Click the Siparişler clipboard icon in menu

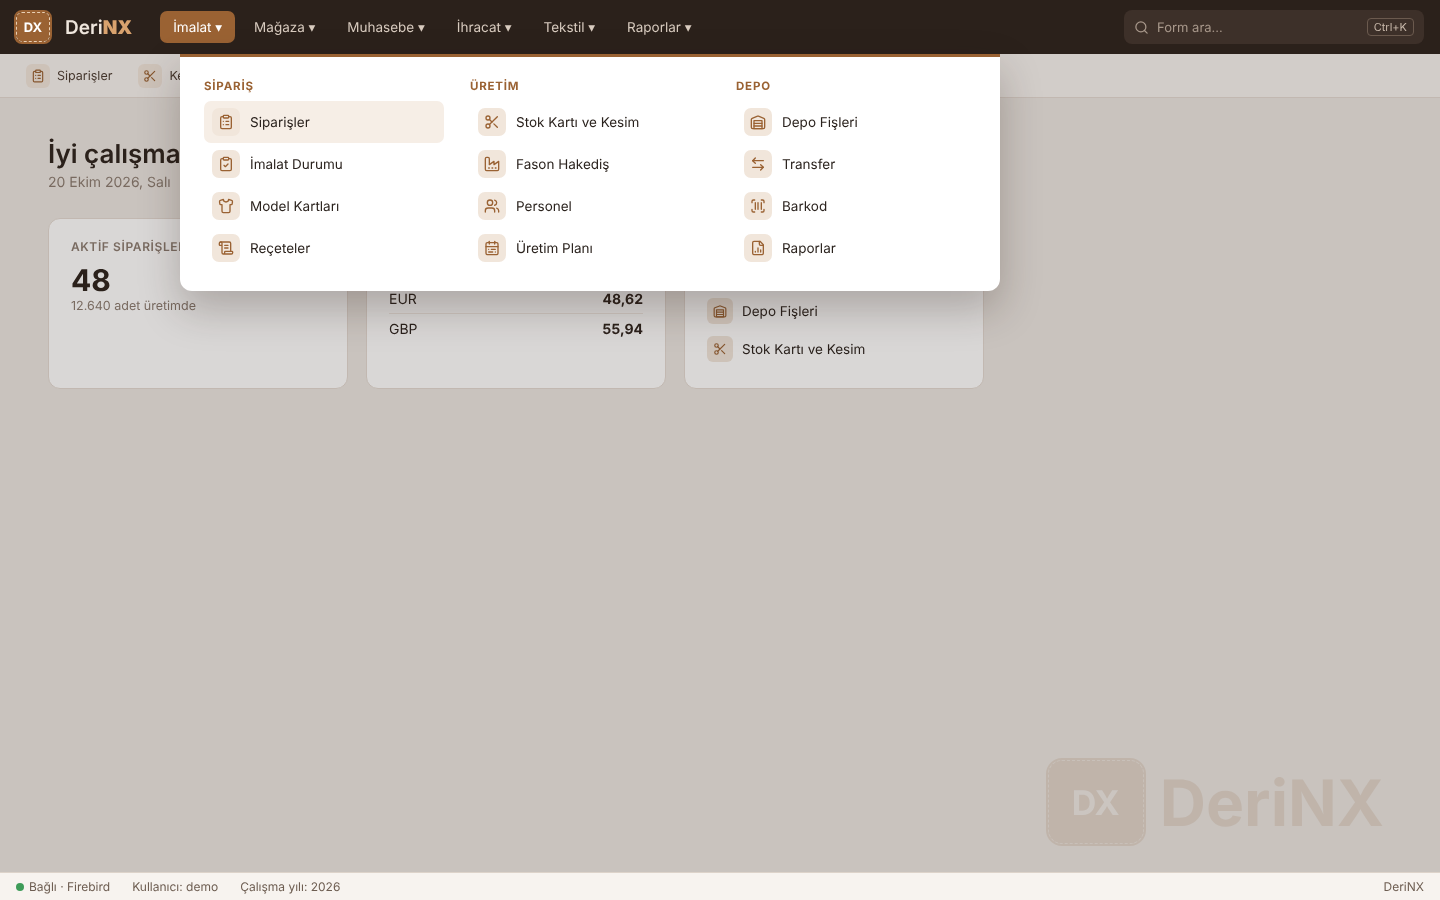(226, 122)
